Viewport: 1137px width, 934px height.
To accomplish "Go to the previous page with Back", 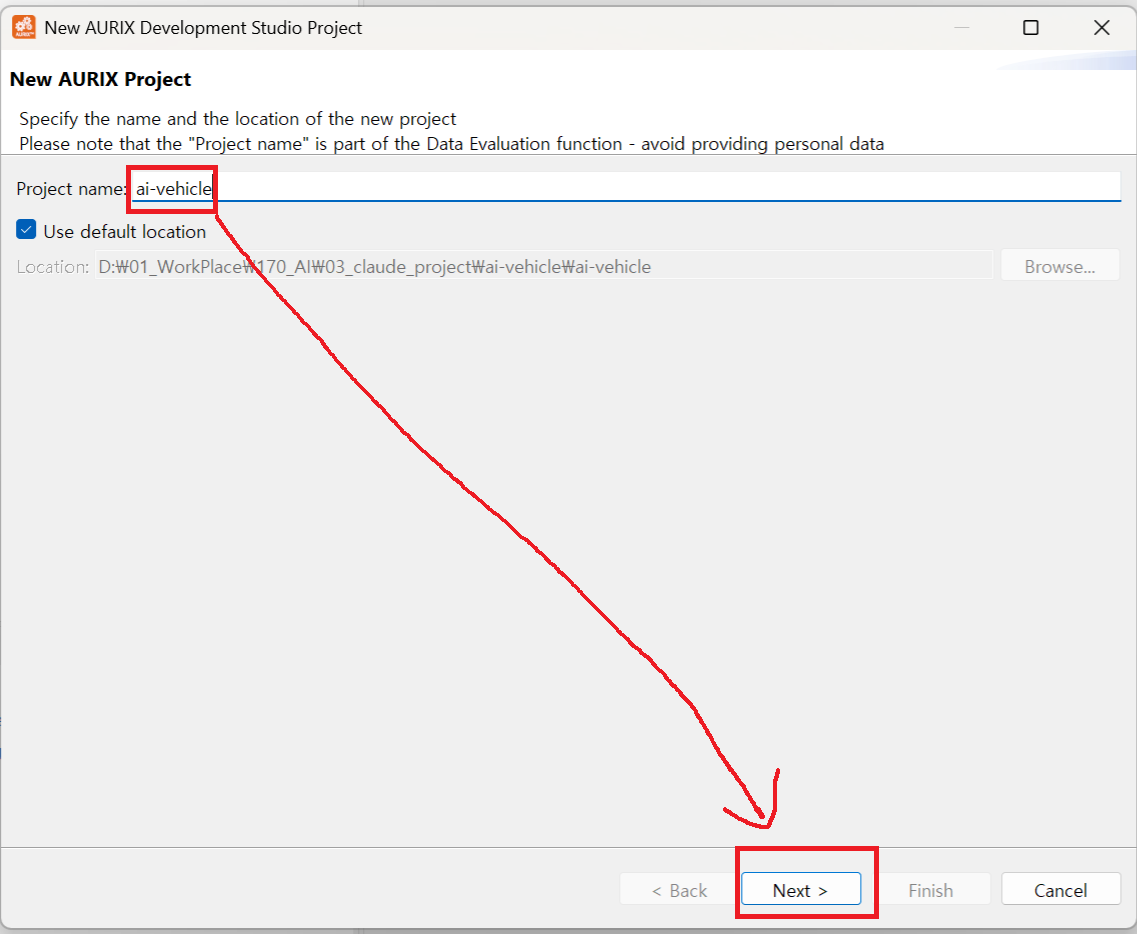I will click(x=679, y=890).
